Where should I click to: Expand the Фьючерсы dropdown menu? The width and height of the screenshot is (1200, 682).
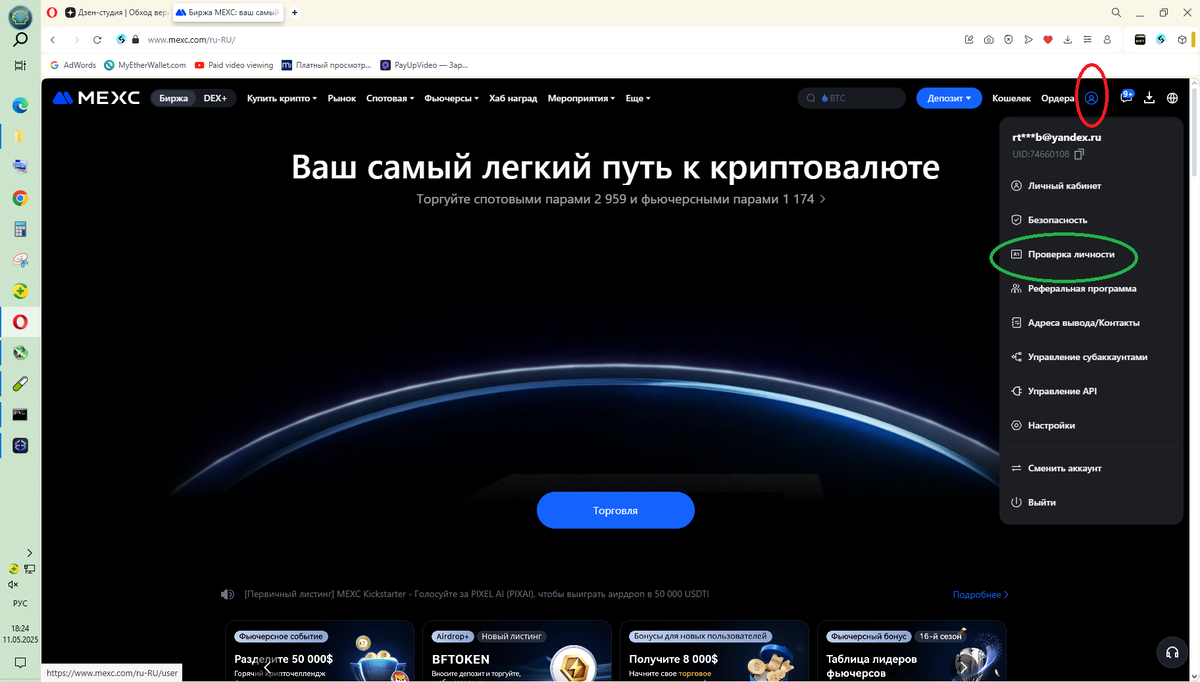[451, 98]
